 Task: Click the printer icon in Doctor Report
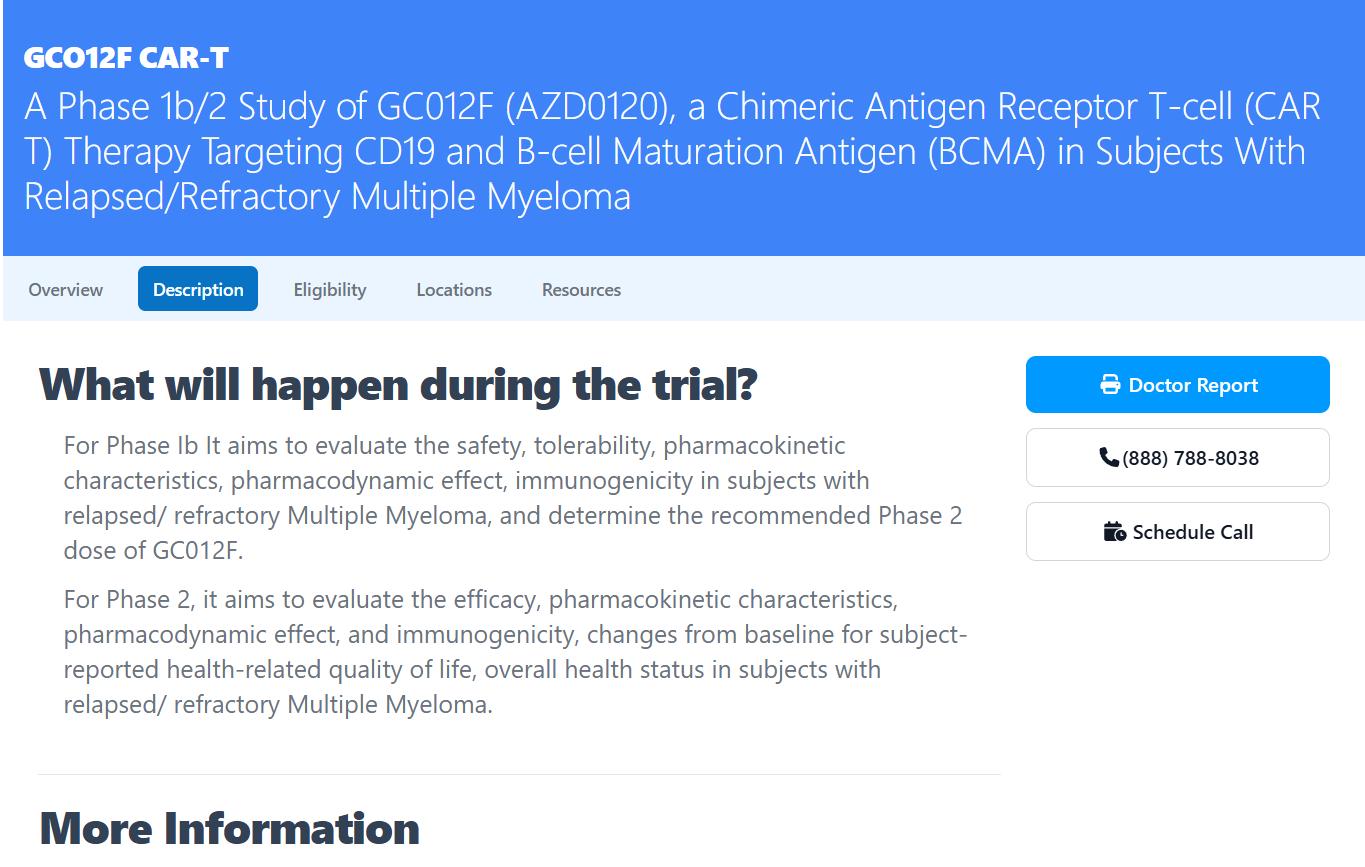click(1110, 385)
